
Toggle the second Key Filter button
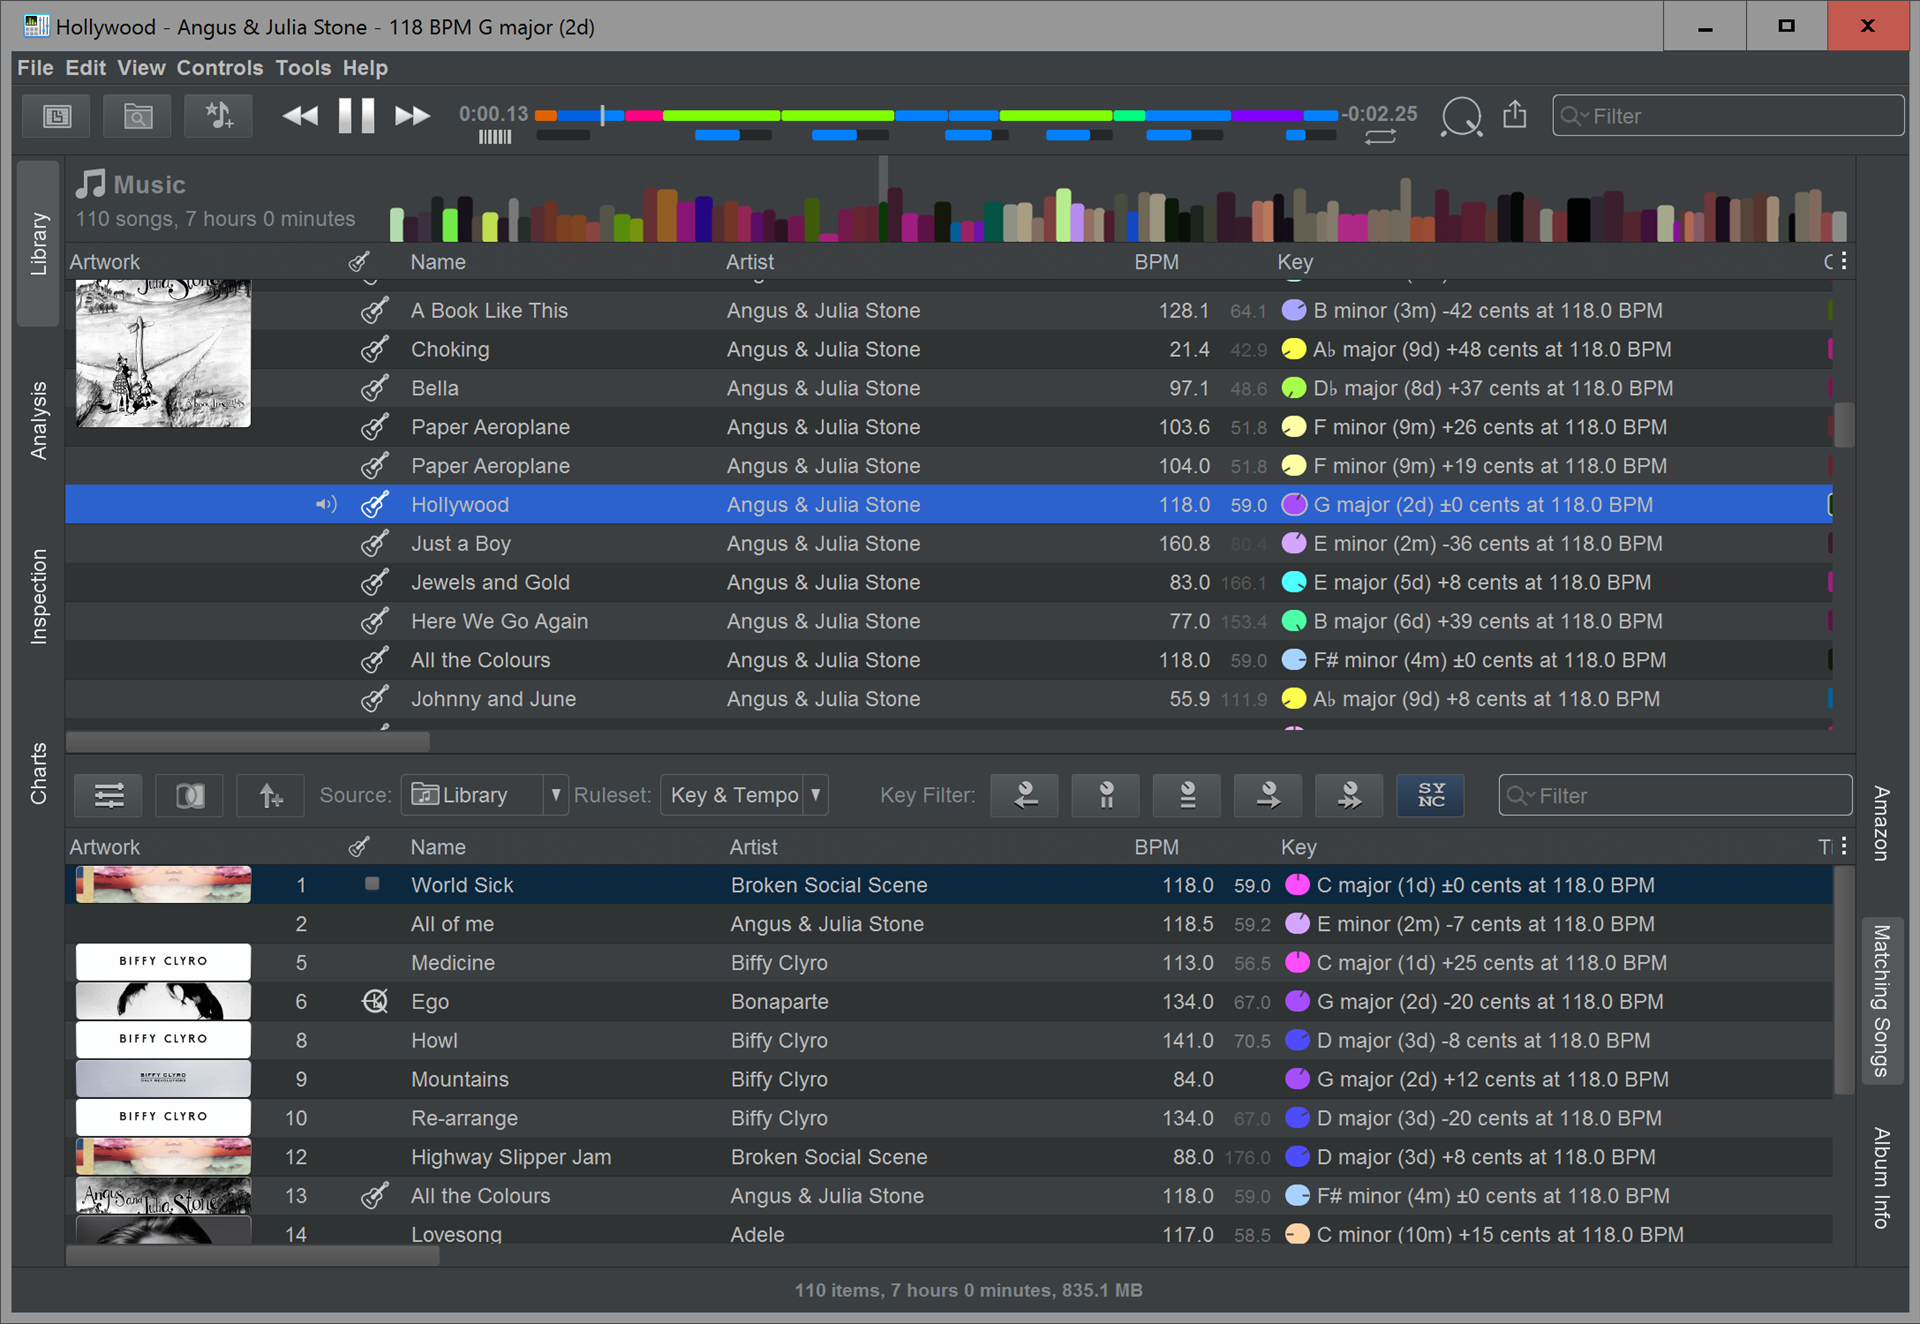point(1106,796)
